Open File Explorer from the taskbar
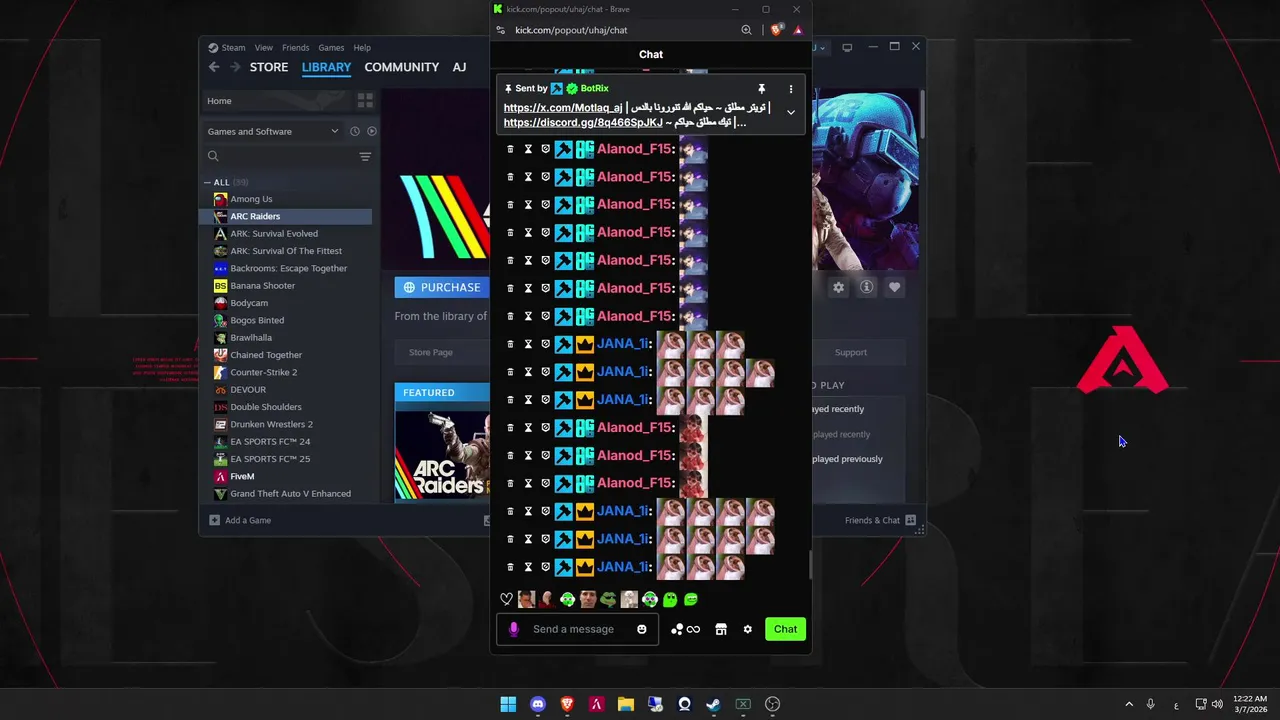The image size is (1280, 720). click(x=626, y=704)
